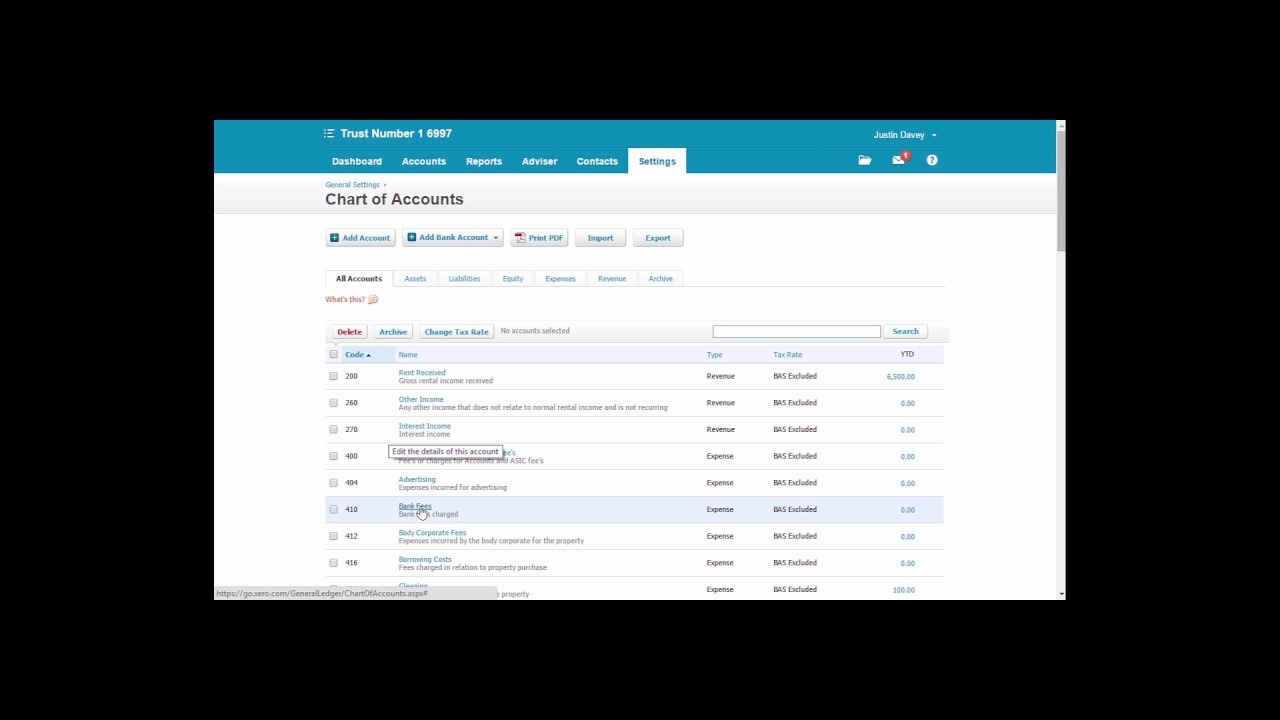Tick checkbox for account 270 Interest Income
1280x720 pixels.
334,429
